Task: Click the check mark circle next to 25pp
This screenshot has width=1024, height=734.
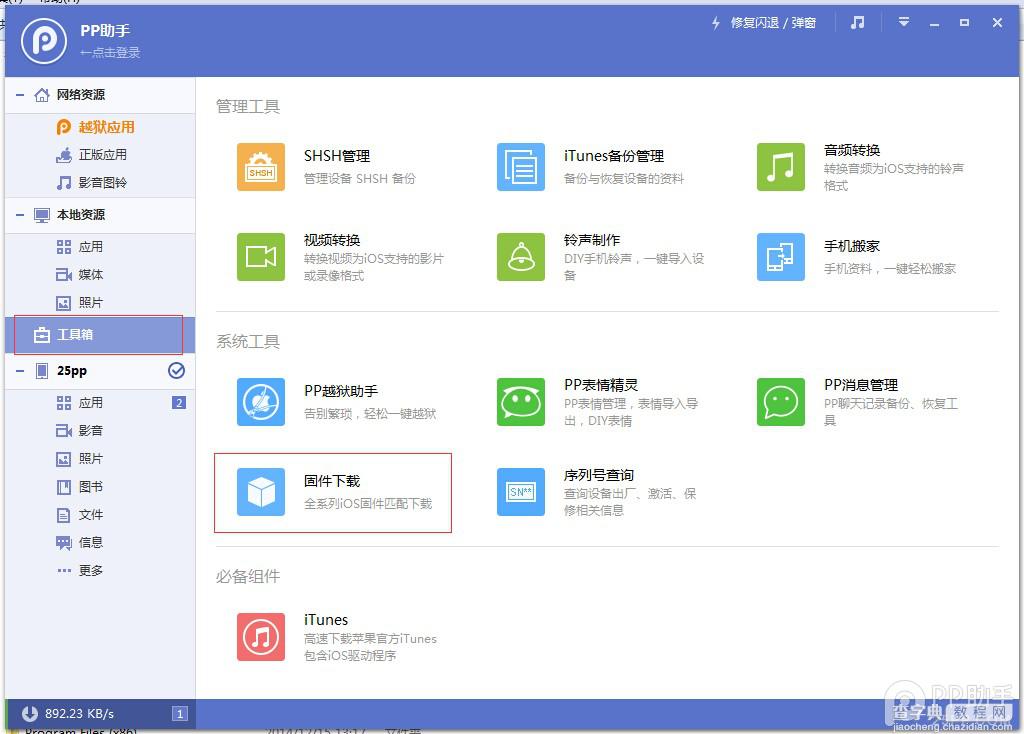Action: (176, 371)
